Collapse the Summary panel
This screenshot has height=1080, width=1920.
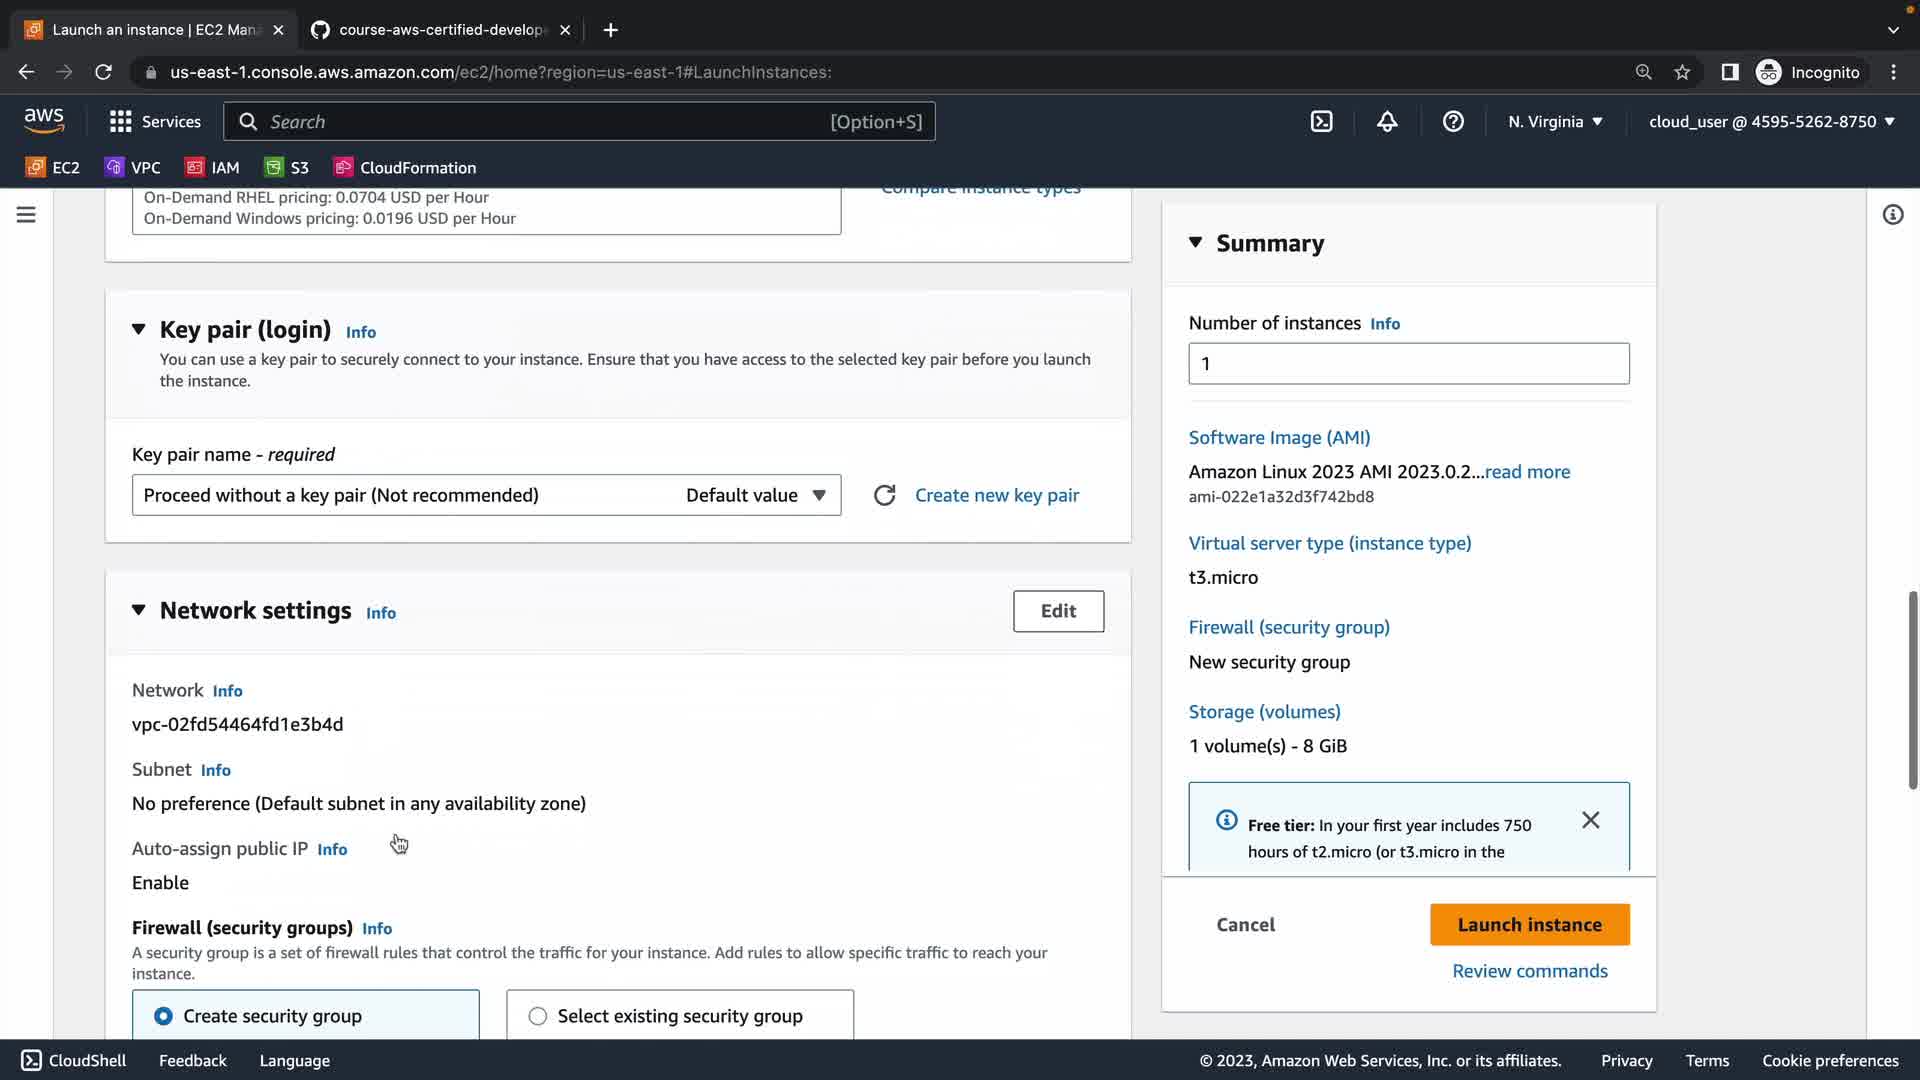(x=1195, y=243)
